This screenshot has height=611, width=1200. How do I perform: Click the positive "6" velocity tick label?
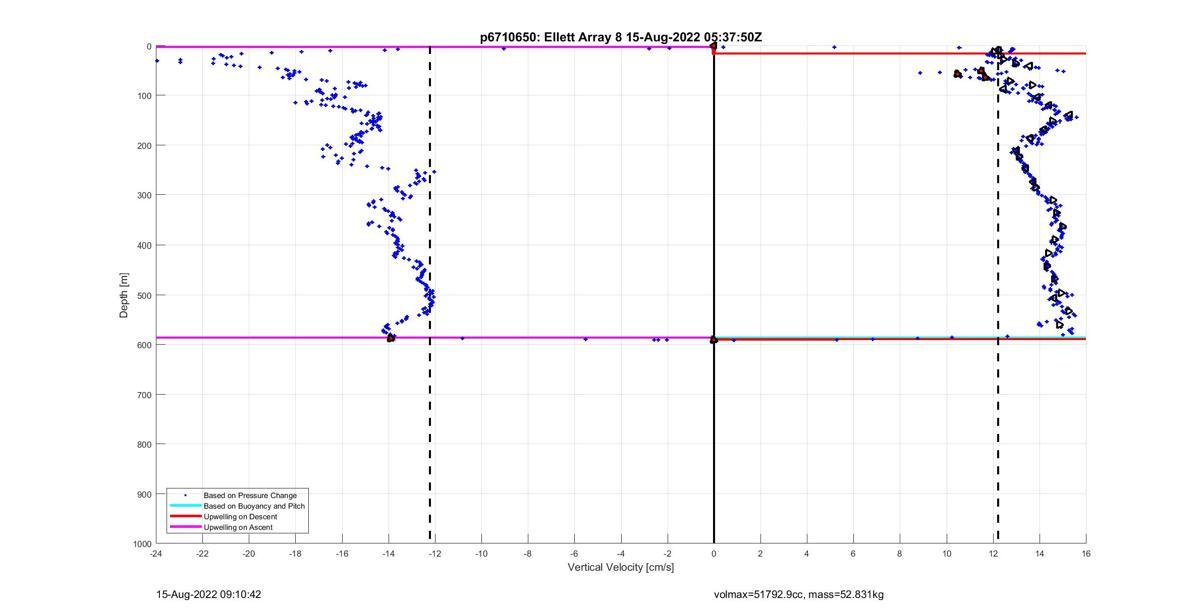pos(853,553)
